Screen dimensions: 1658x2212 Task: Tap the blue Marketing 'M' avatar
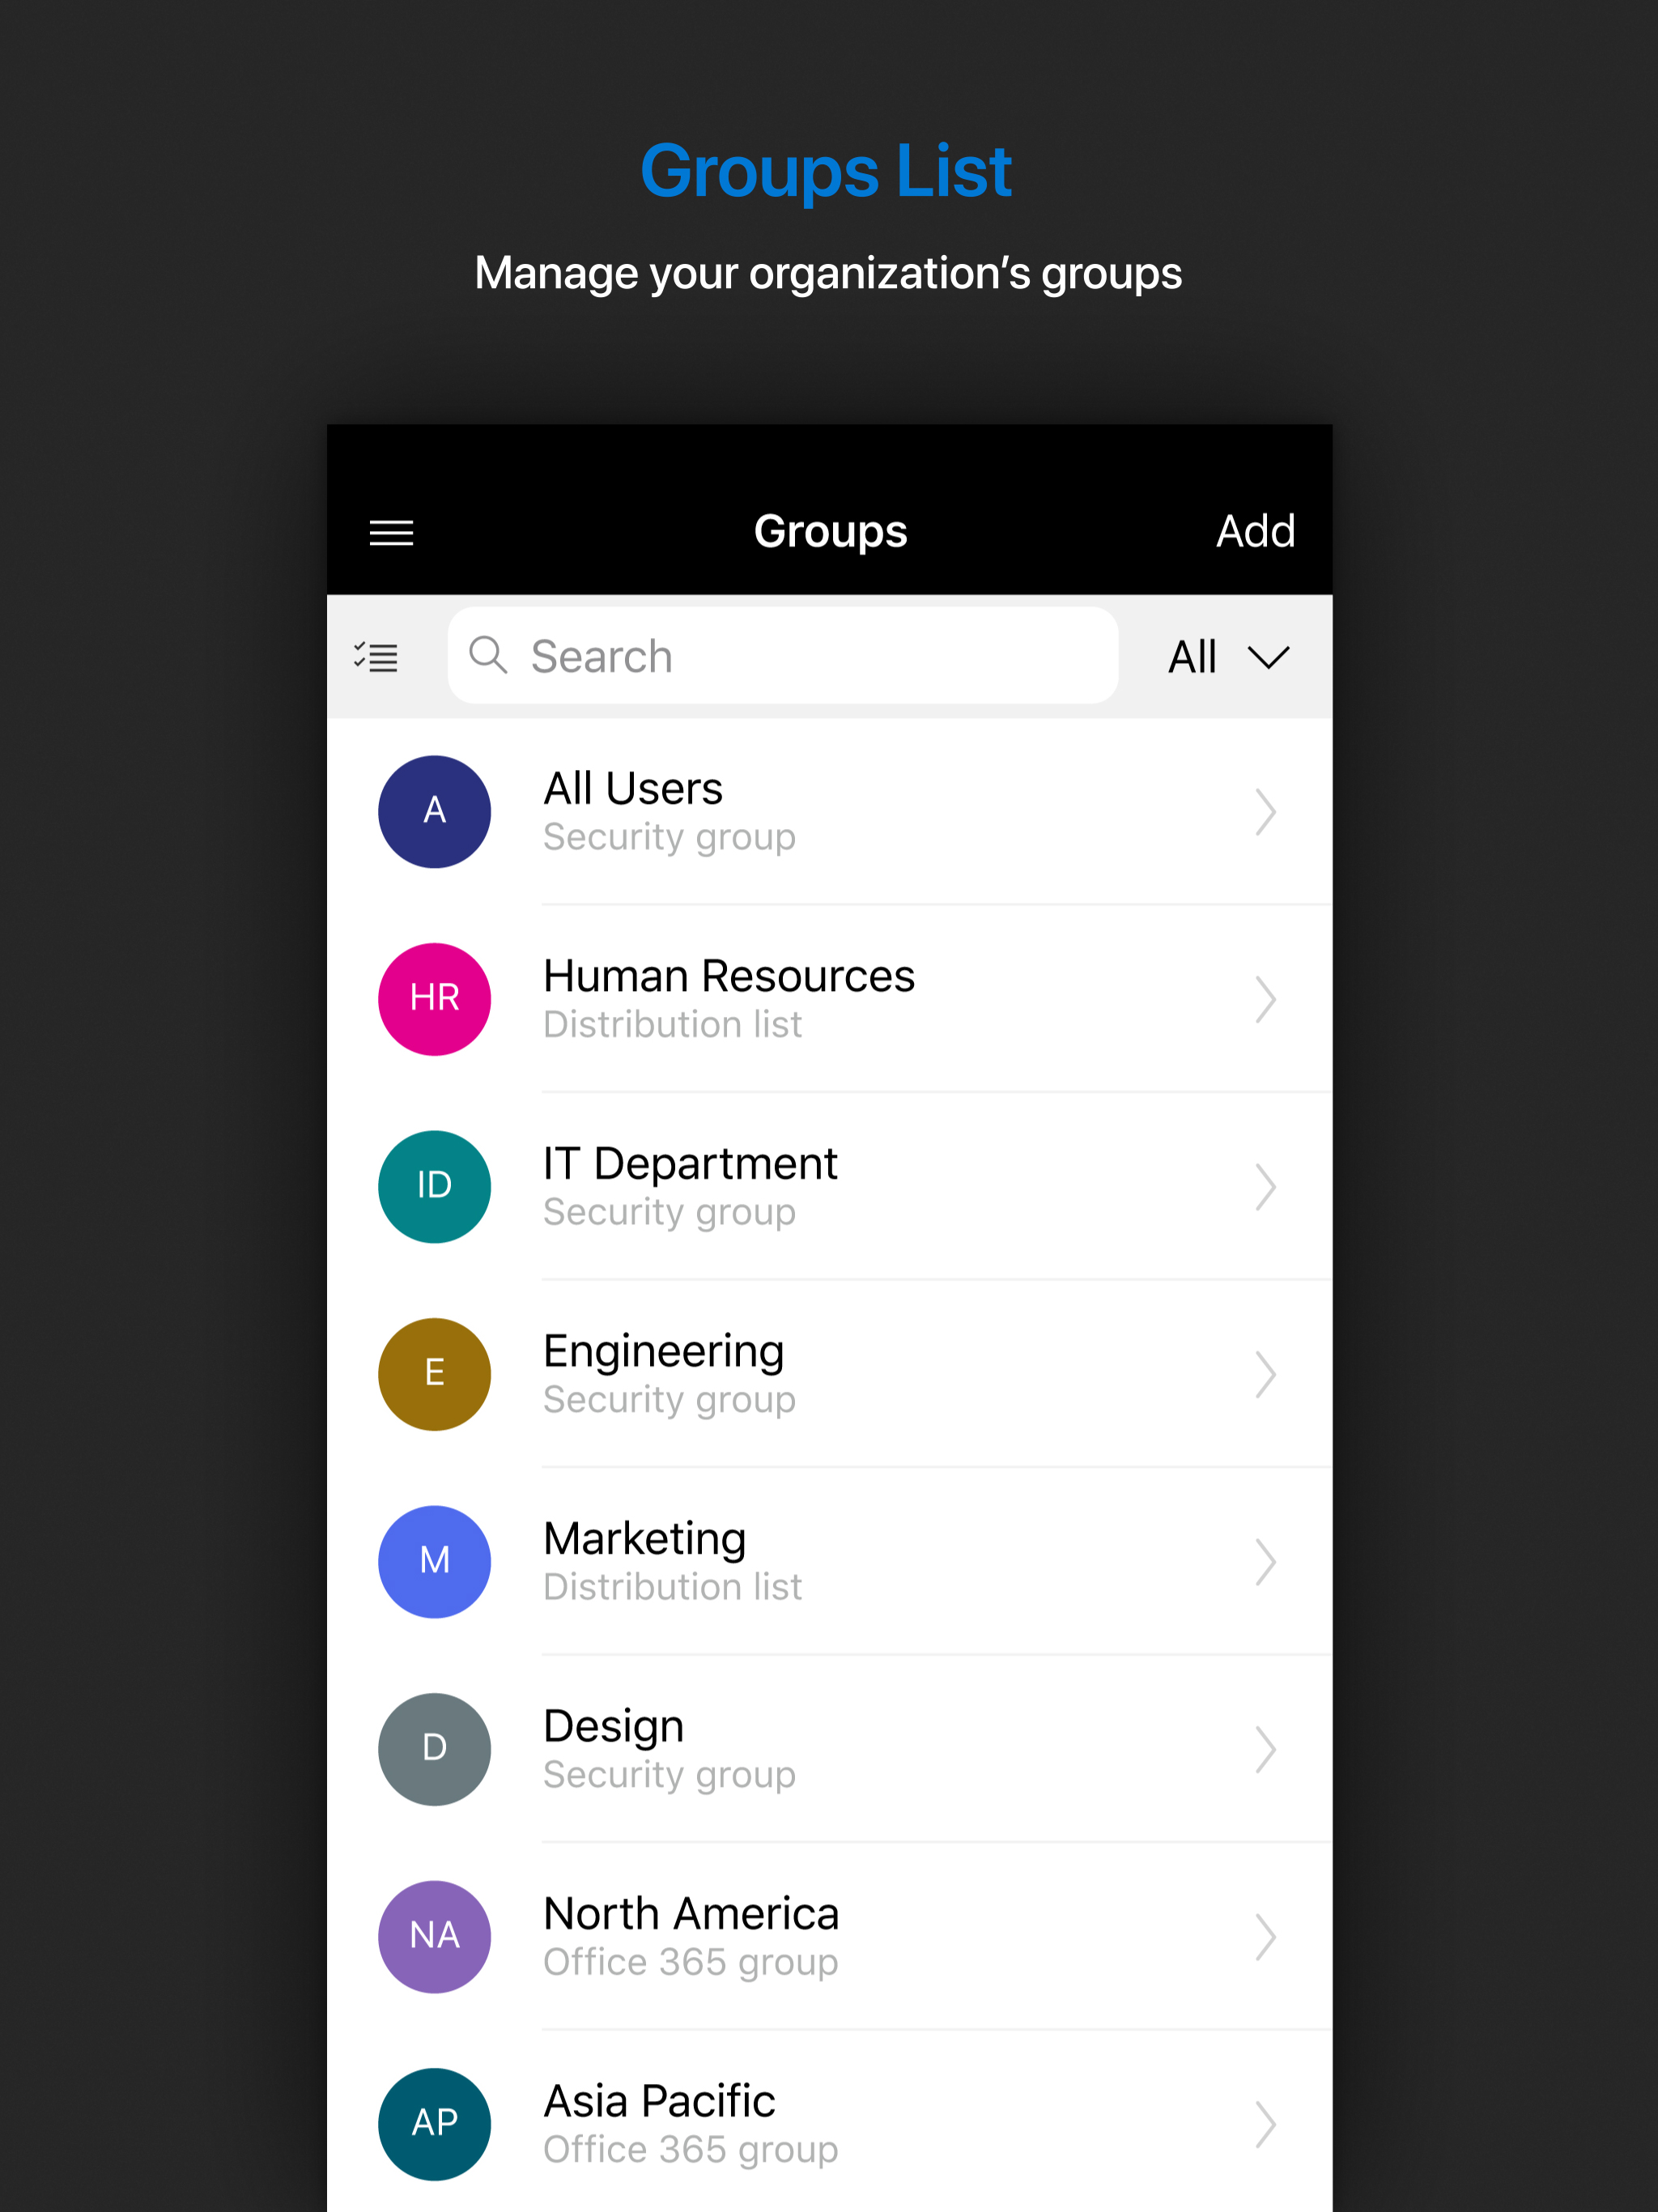pyautogui.click(x=434, y=1561)
